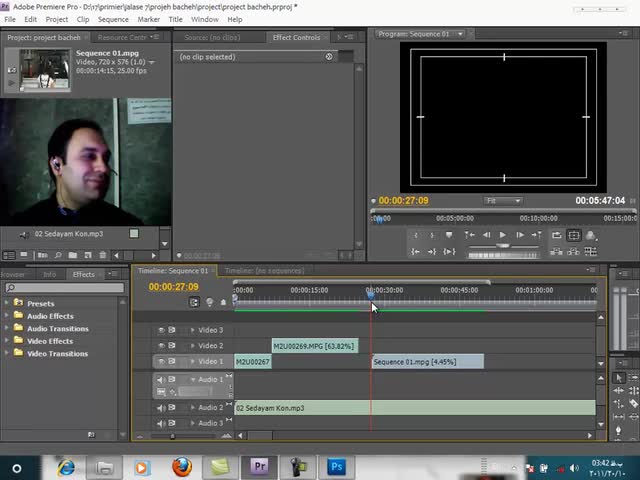Click the Loop button in Program monitor
Viewport: 640px width, 480px height.
coord(556,235)
